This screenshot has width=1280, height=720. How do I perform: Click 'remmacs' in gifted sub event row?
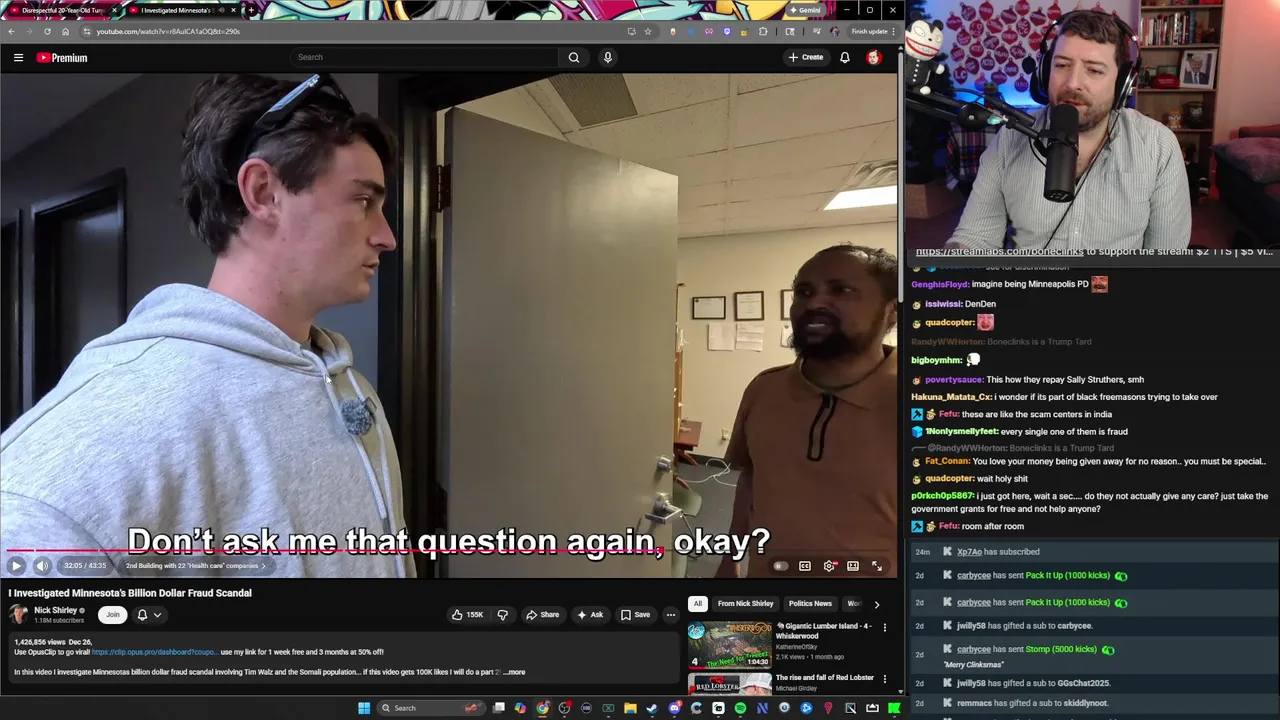point(974,703)
